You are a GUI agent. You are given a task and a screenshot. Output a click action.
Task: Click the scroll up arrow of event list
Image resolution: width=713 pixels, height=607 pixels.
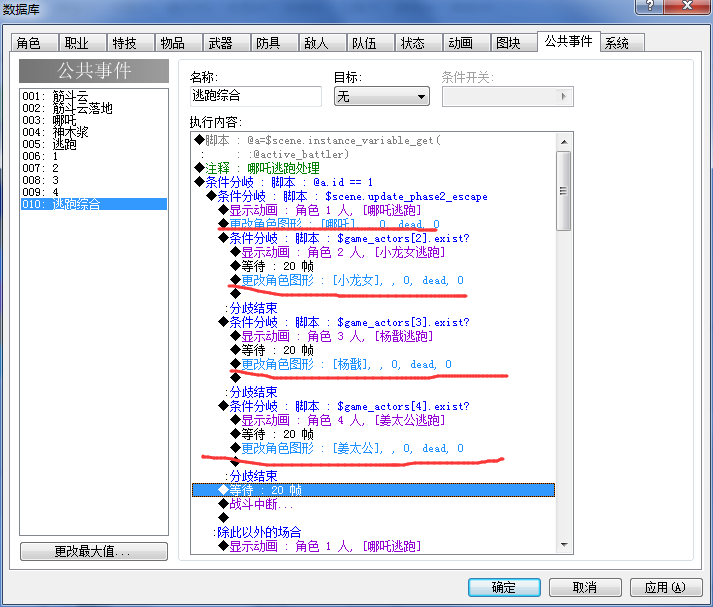(x=564, y=141)
